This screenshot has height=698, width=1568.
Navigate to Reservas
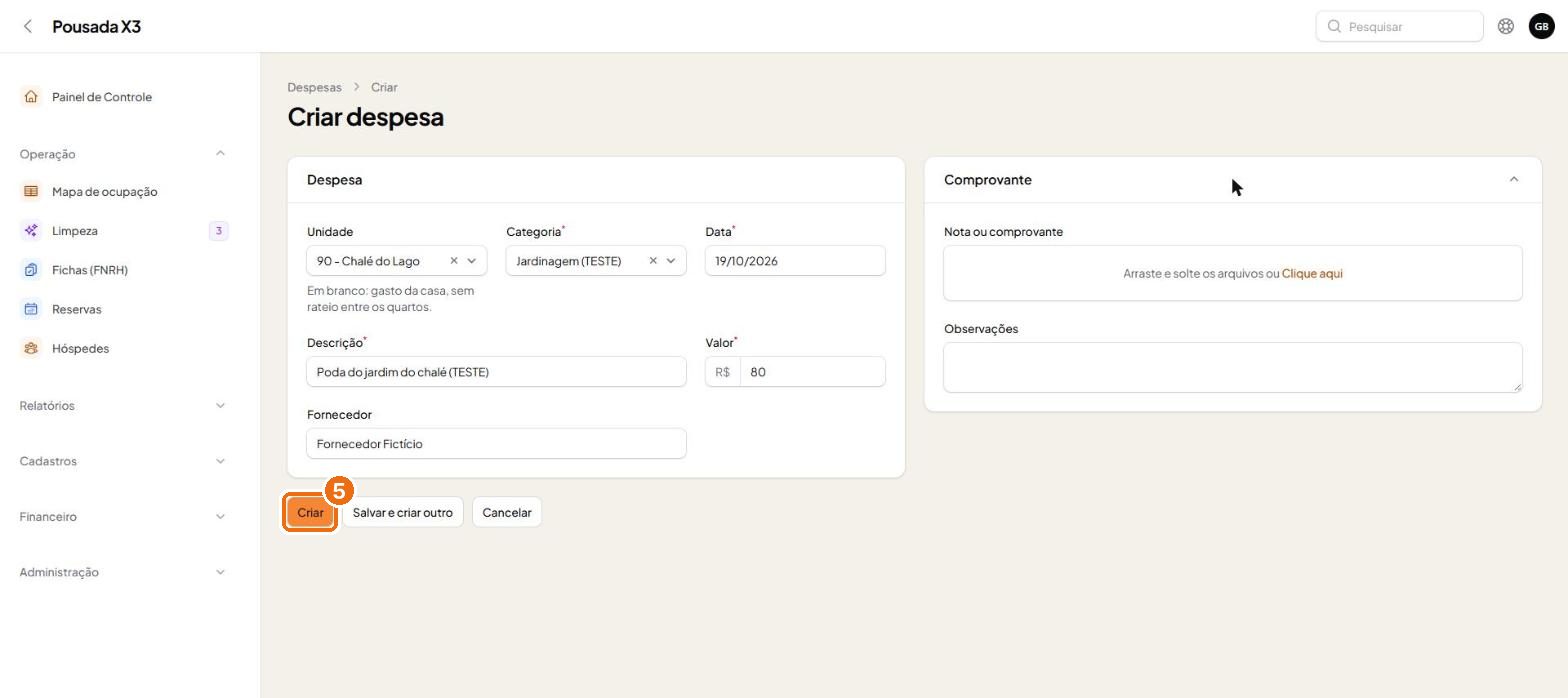(x=76, y=309)
